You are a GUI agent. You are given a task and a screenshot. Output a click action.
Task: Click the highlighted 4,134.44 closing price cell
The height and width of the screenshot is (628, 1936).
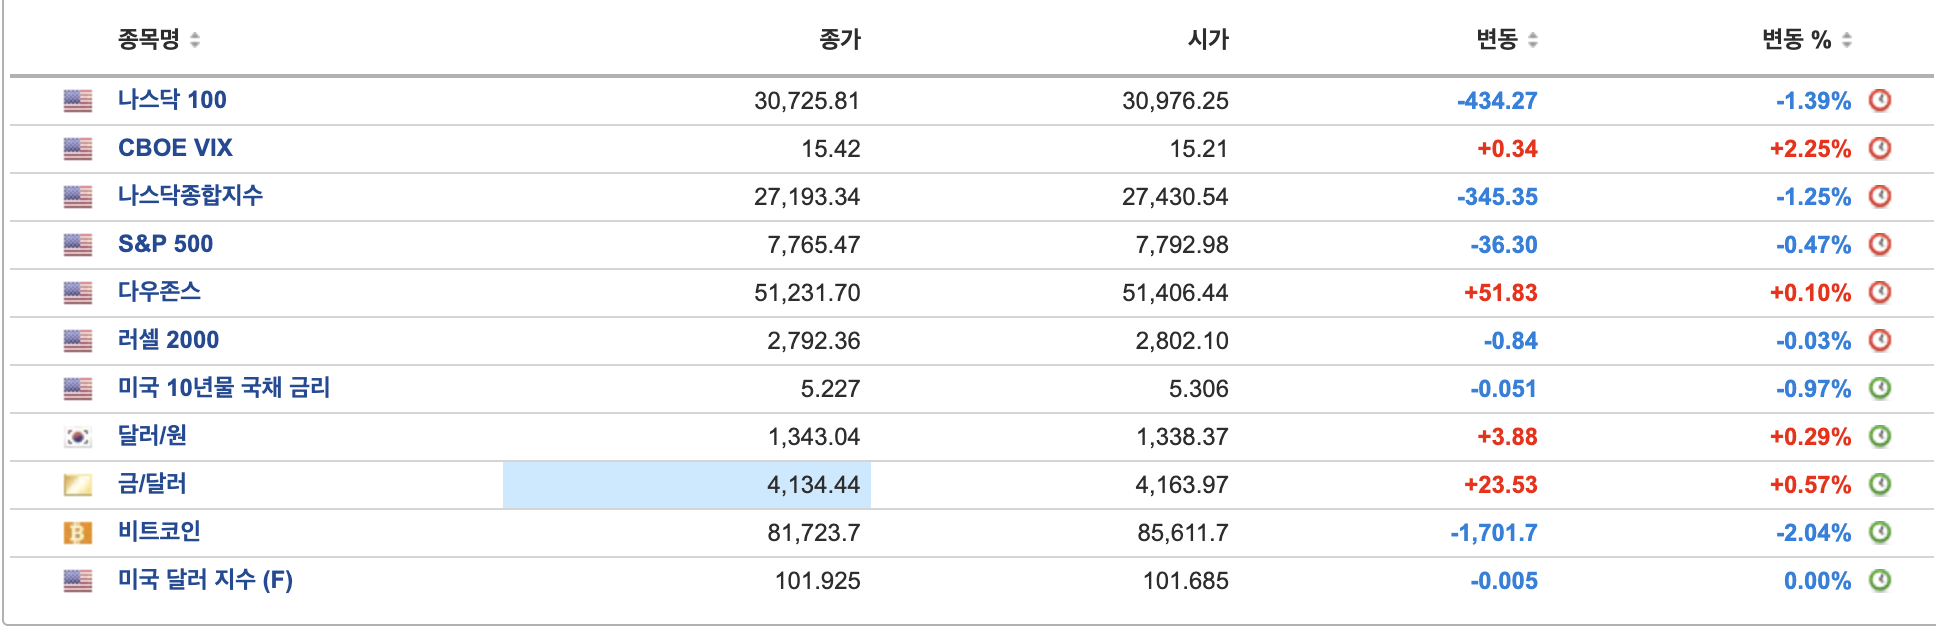[x=687, y=485]
